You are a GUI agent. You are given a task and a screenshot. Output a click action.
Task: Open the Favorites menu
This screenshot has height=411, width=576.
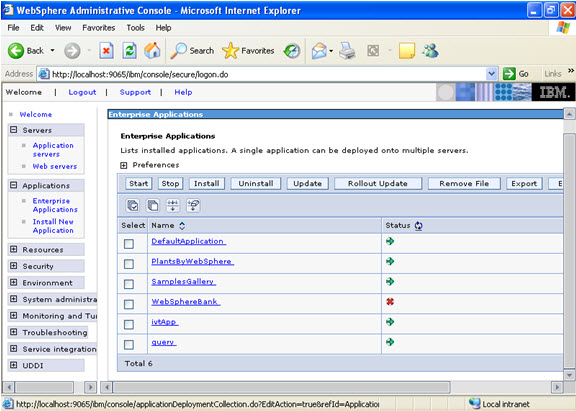click(98, 28)
